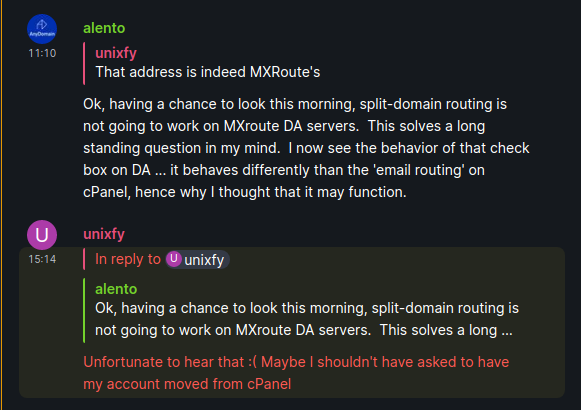Screen dimensions: 581x410
Task: Click the 15:14 message timestamp
Action: coord(42,259)
